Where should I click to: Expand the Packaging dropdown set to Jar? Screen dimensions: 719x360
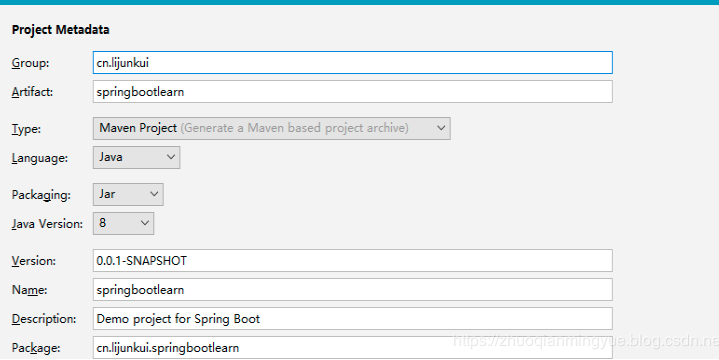[x=128, y=194]
